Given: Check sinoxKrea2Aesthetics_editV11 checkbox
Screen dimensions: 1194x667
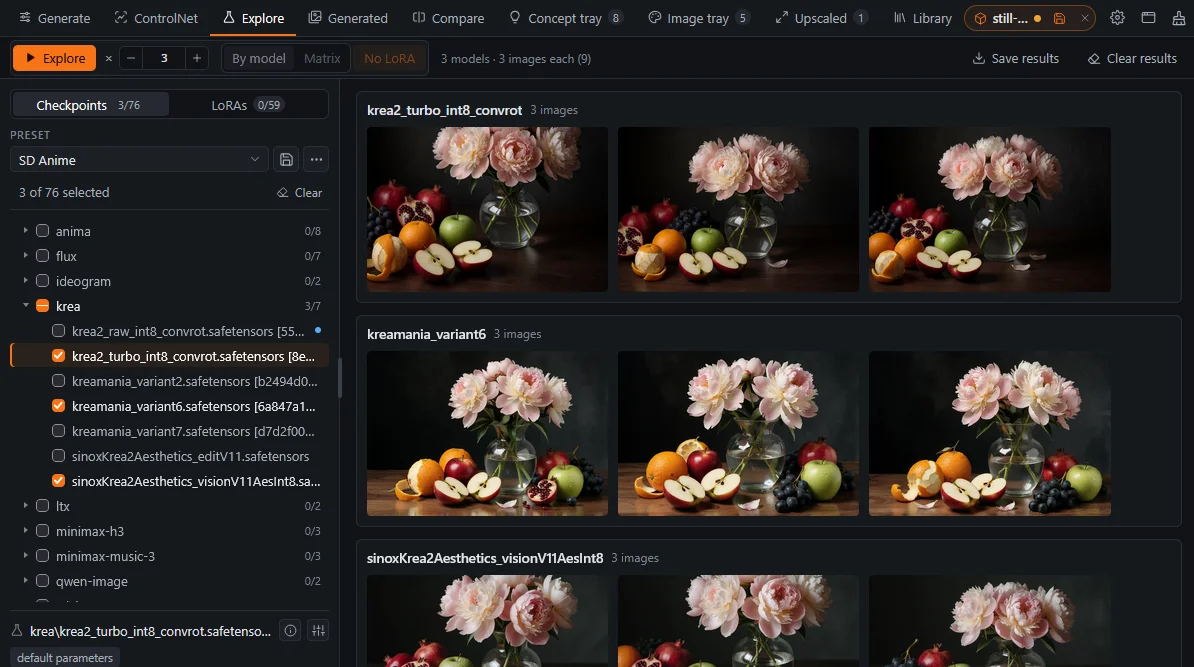Looking at the screenshot, I should coord(59,456).
